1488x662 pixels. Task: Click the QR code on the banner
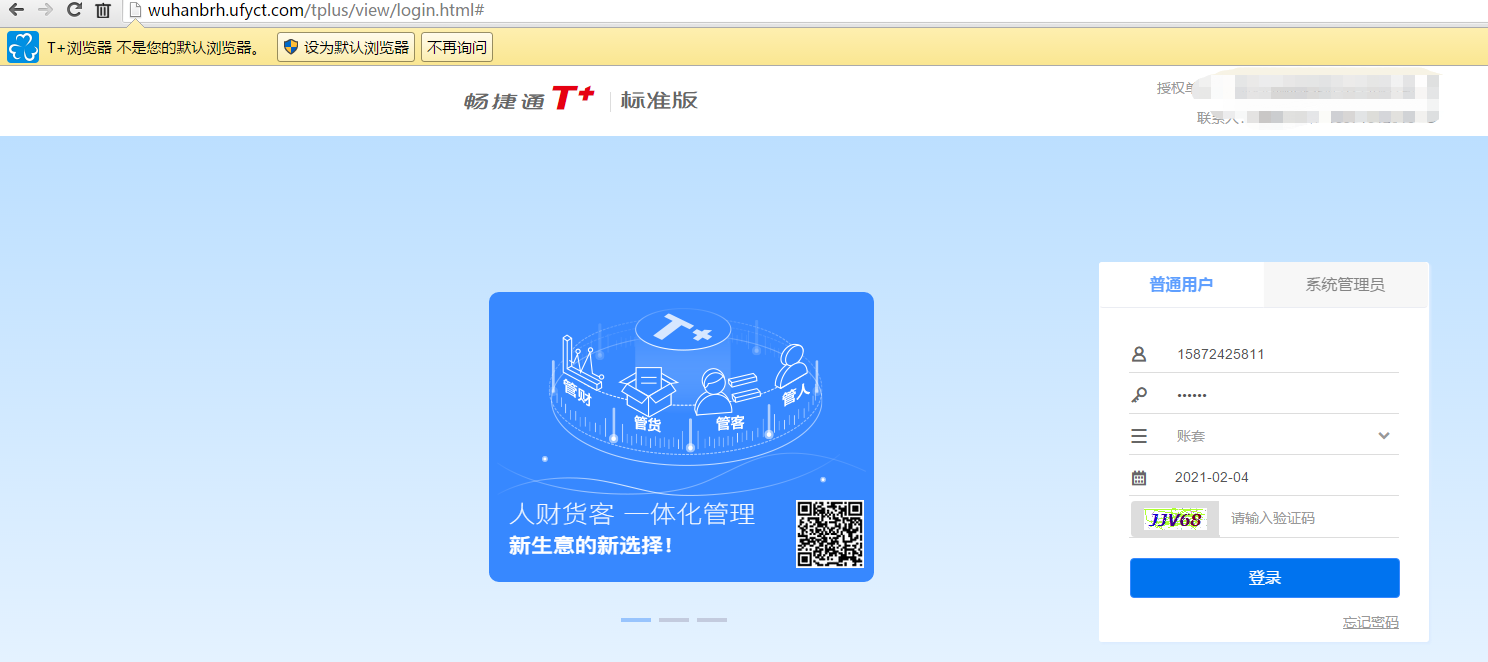coord(830,534)
